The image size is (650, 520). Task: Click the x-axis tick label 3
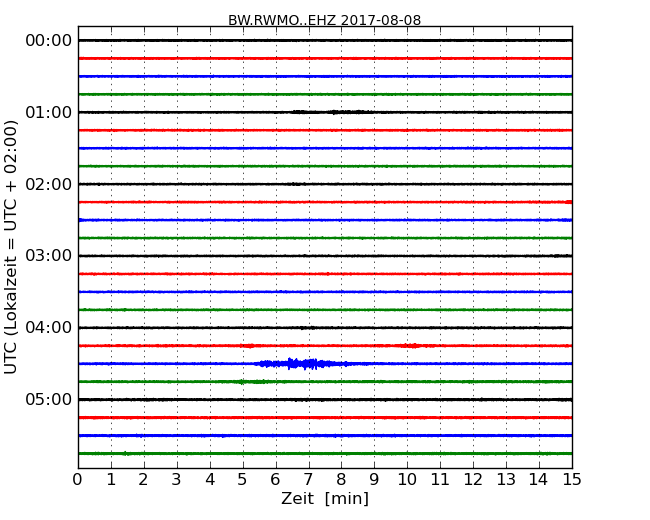coord(177,479)
